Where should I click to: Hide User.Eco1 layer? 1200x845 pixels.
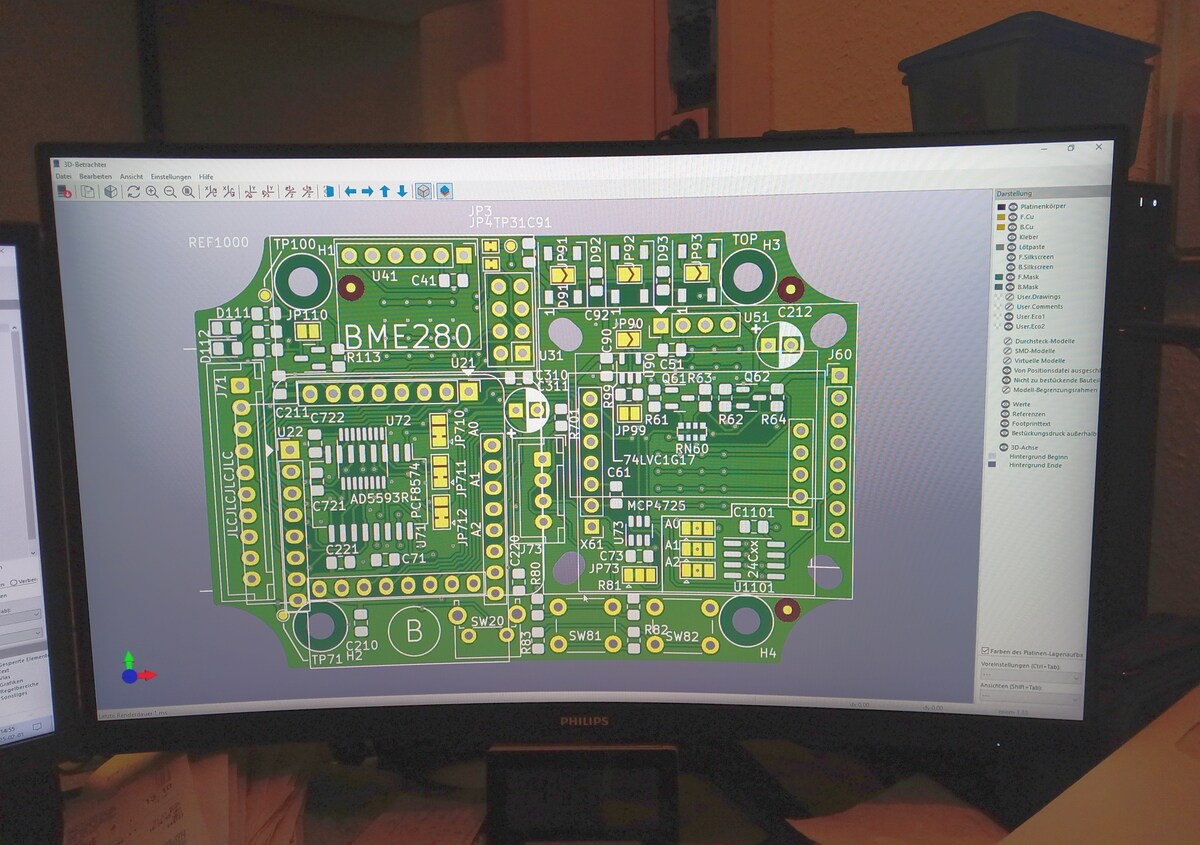tap(1008, 316)
